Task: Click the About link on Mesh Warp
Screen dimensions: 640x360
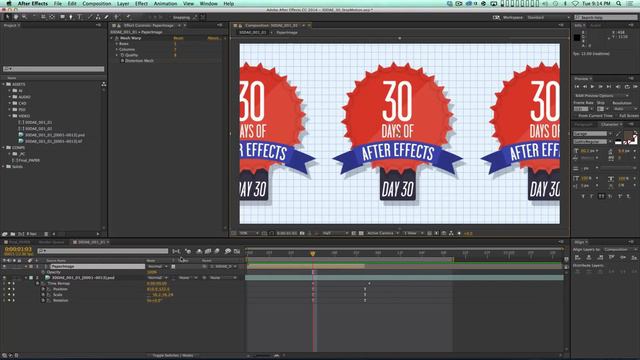Action: 213,38
